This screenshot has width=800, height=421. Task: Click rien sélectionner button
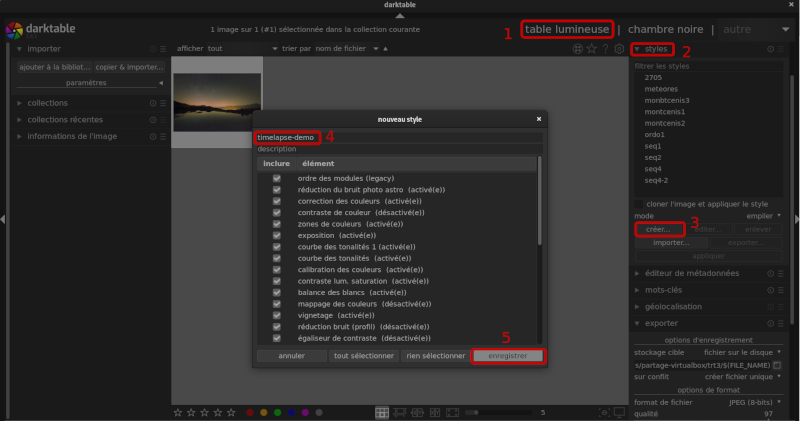click(436, 356)
